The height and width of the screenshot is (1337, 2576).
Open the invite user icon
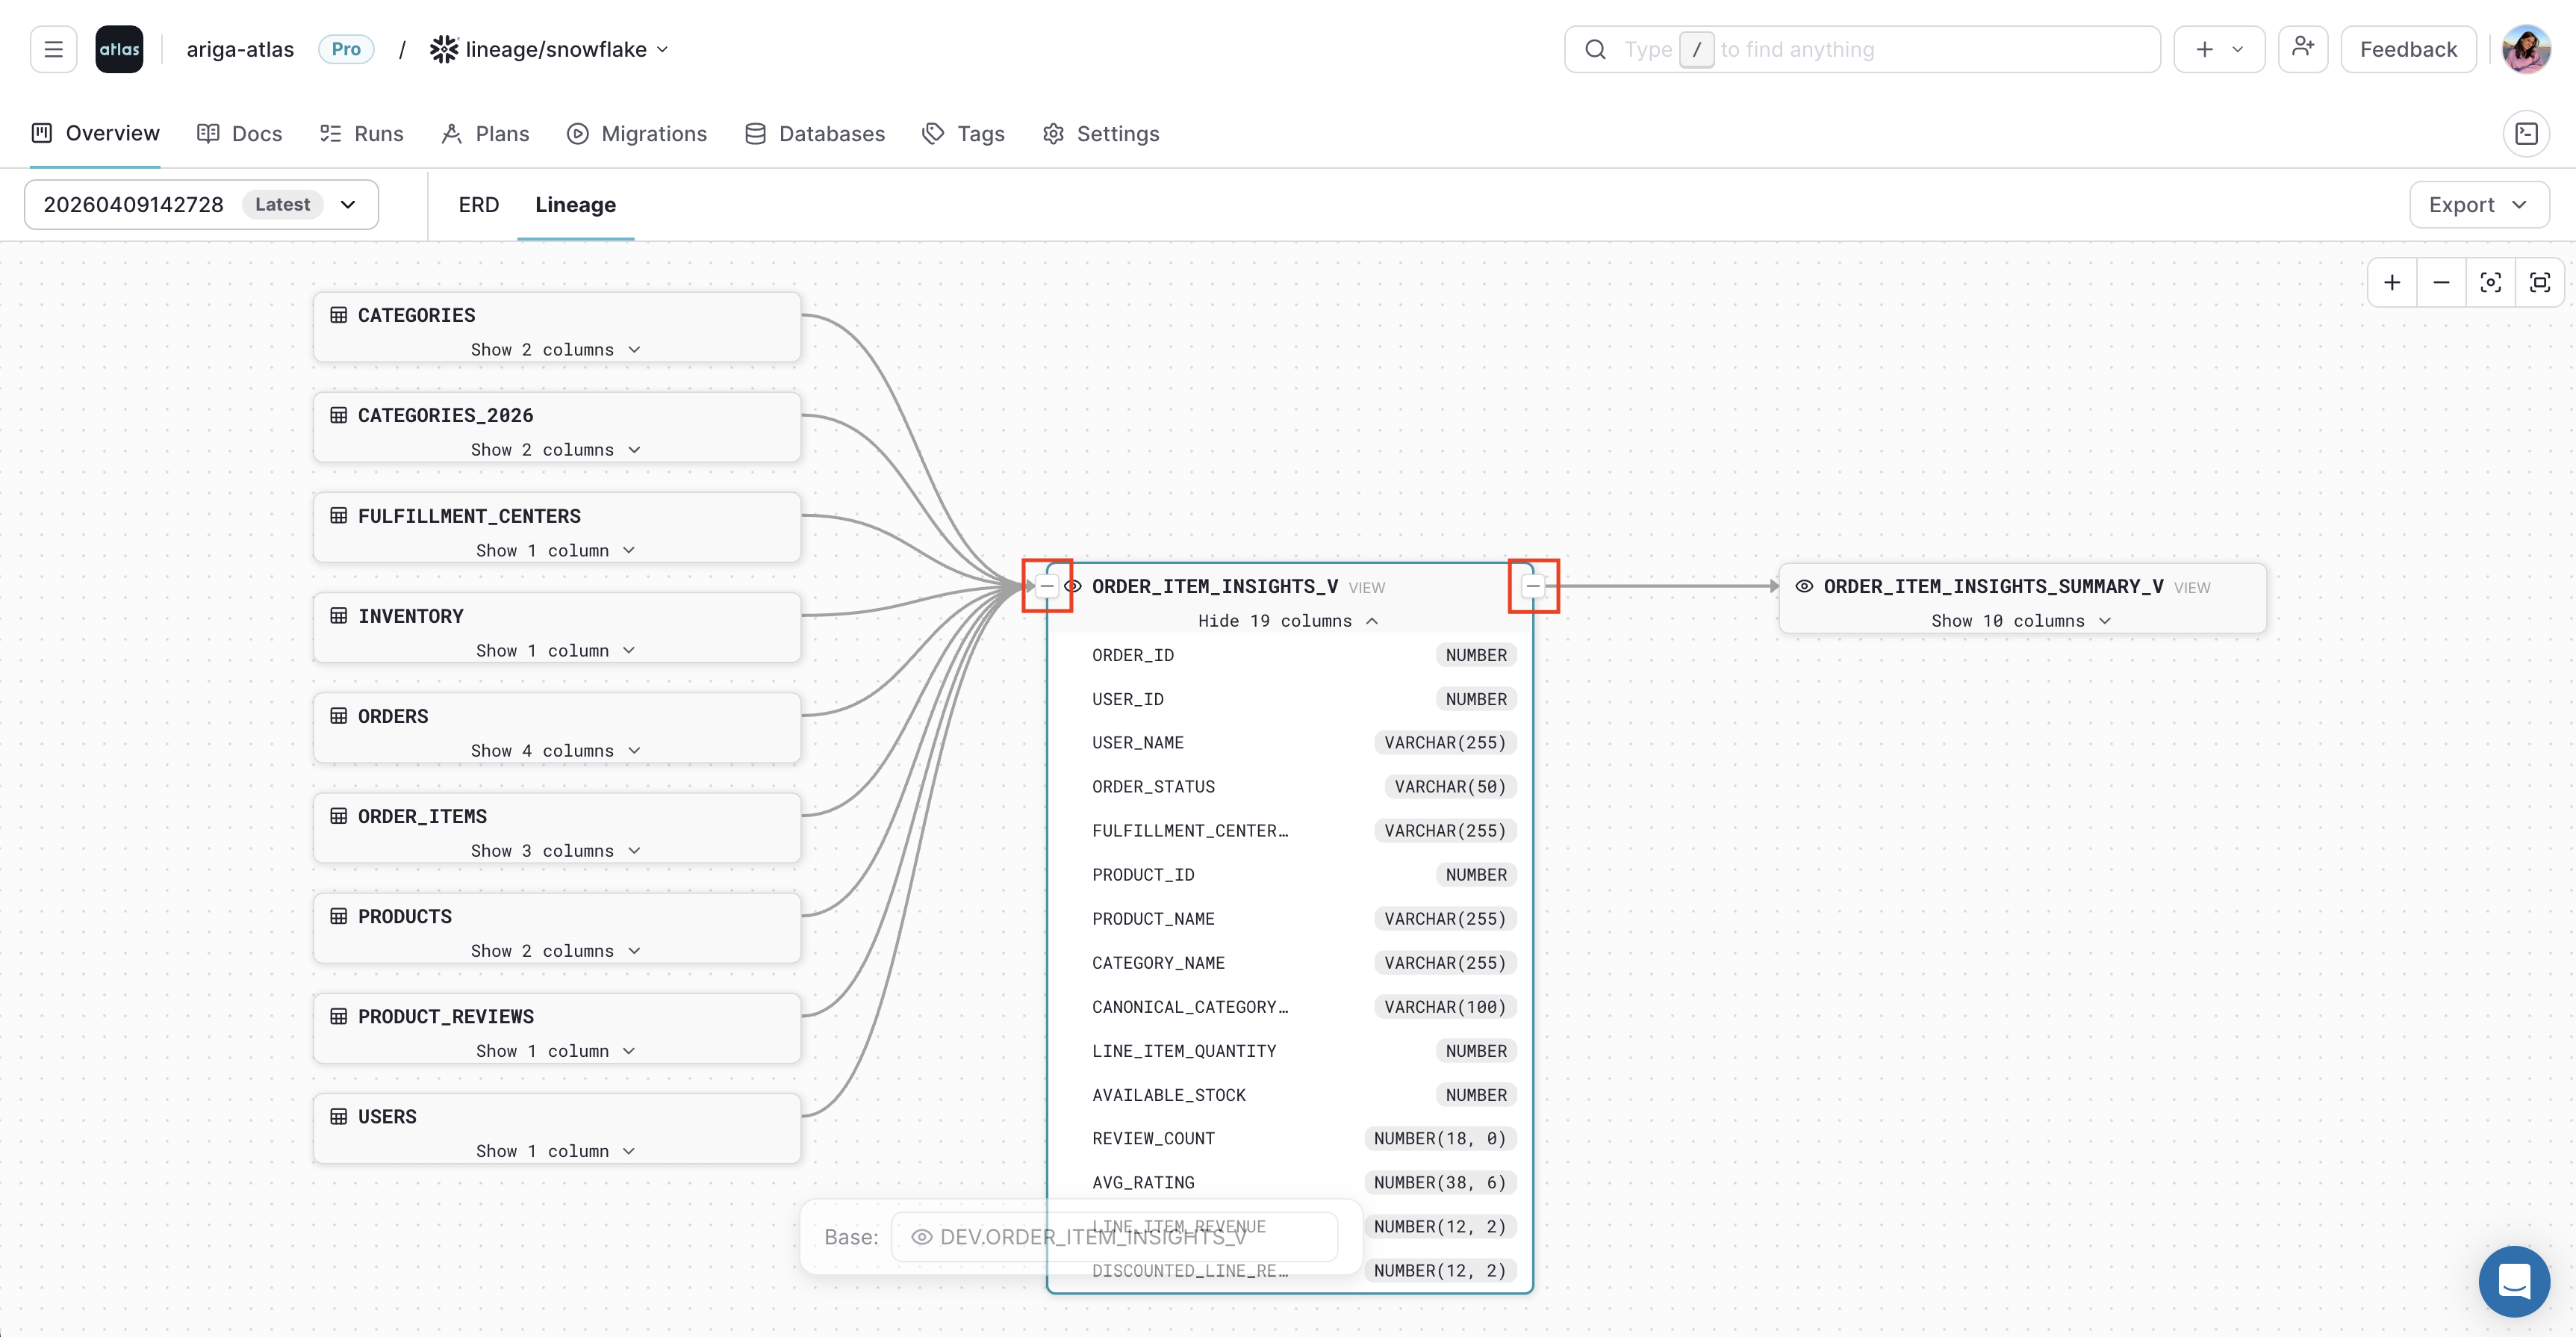(2302, 48)
